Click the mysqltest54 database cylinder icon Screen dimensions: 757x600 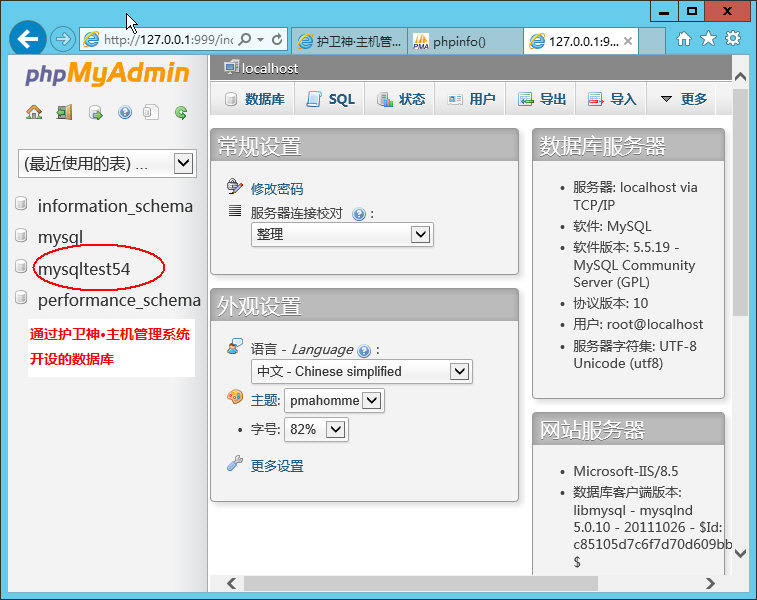21,266
